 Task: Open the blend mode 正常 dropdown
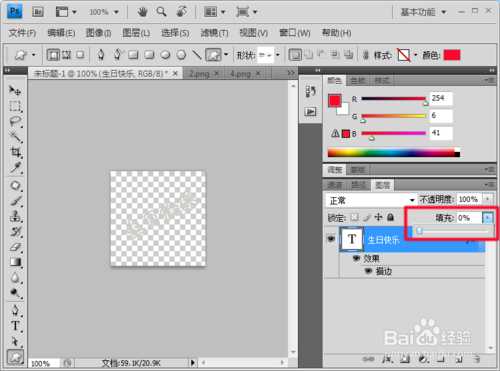tap(371, 200)
